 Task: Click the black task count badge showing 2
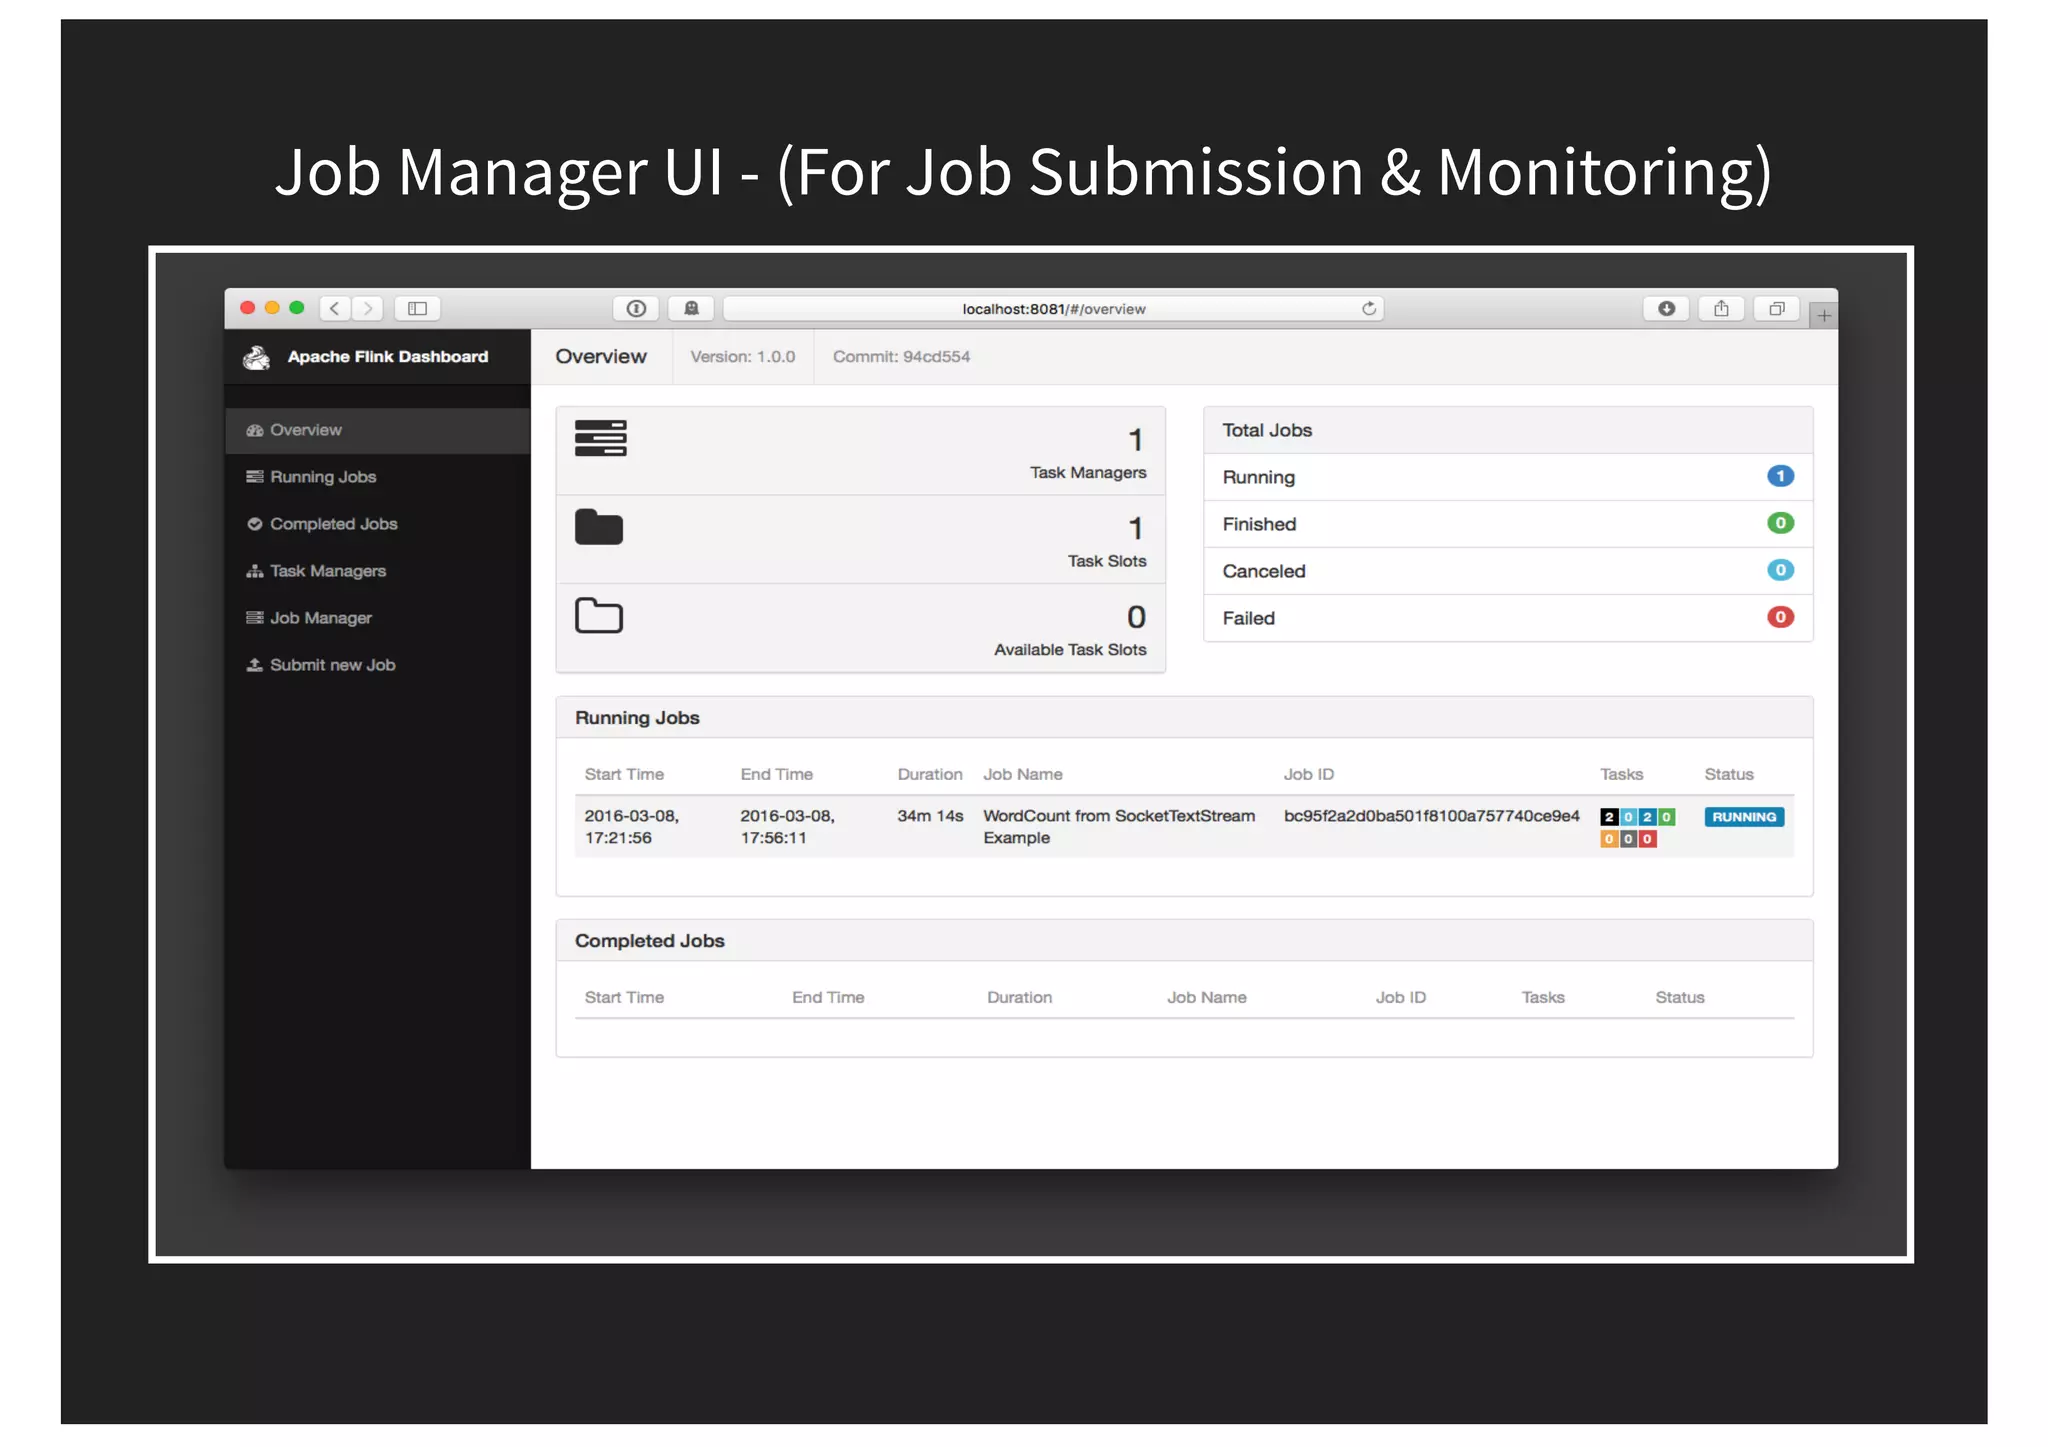(1609, 817)
